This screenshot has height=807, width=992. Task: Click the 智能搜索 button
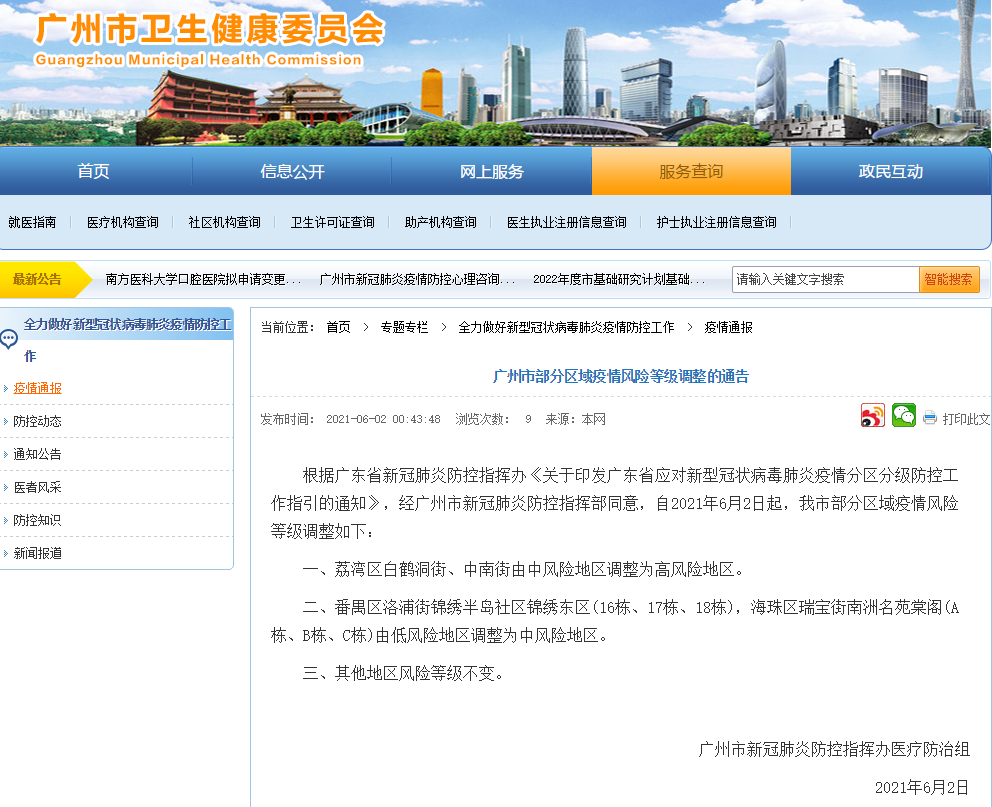click(x=948, y=280)
